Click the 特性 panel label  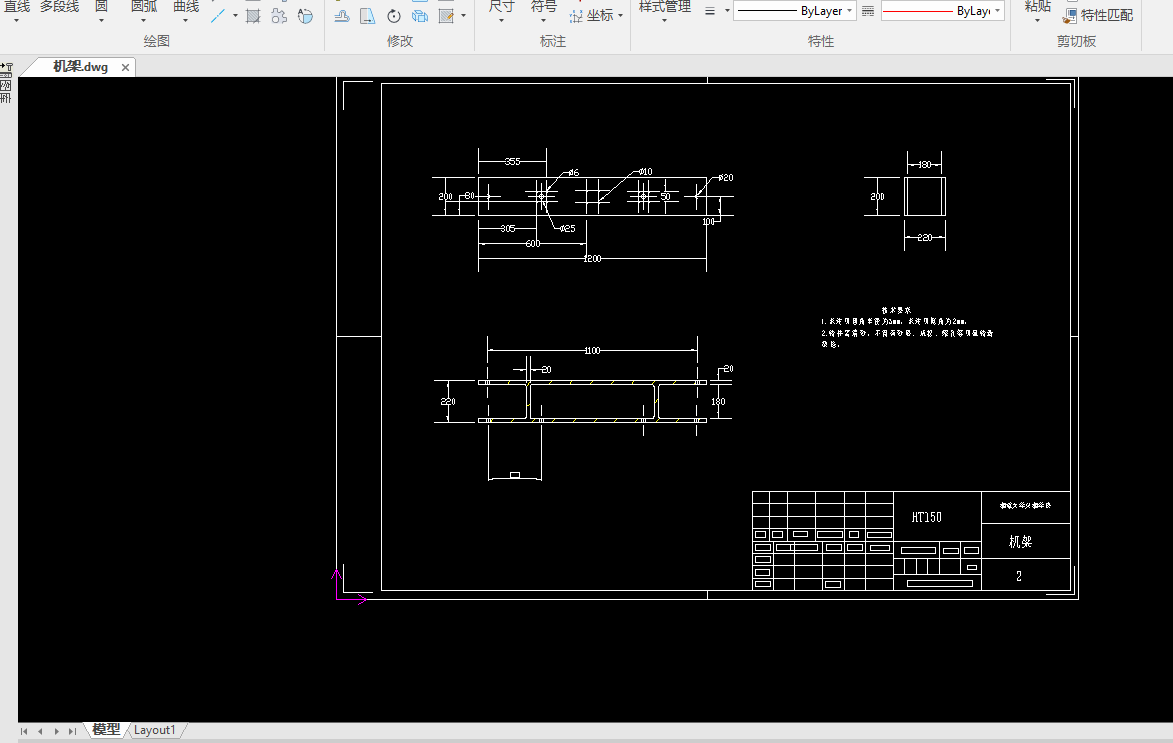(x=821, y=41)
